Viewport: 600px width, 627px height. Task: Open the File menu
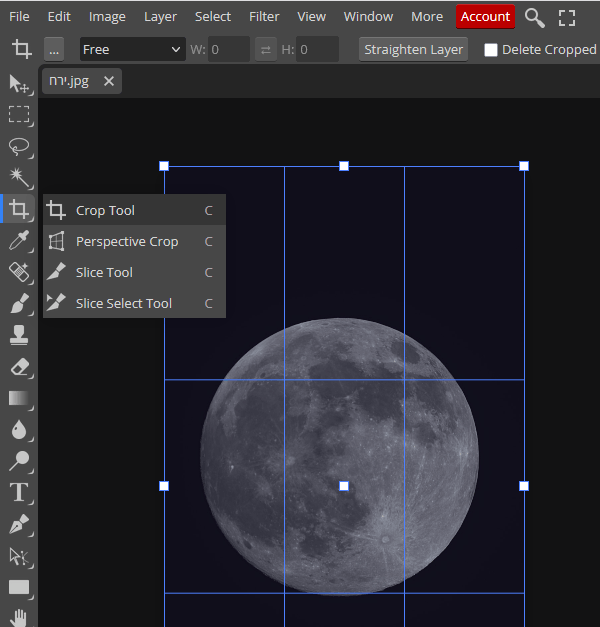(19, 17)
